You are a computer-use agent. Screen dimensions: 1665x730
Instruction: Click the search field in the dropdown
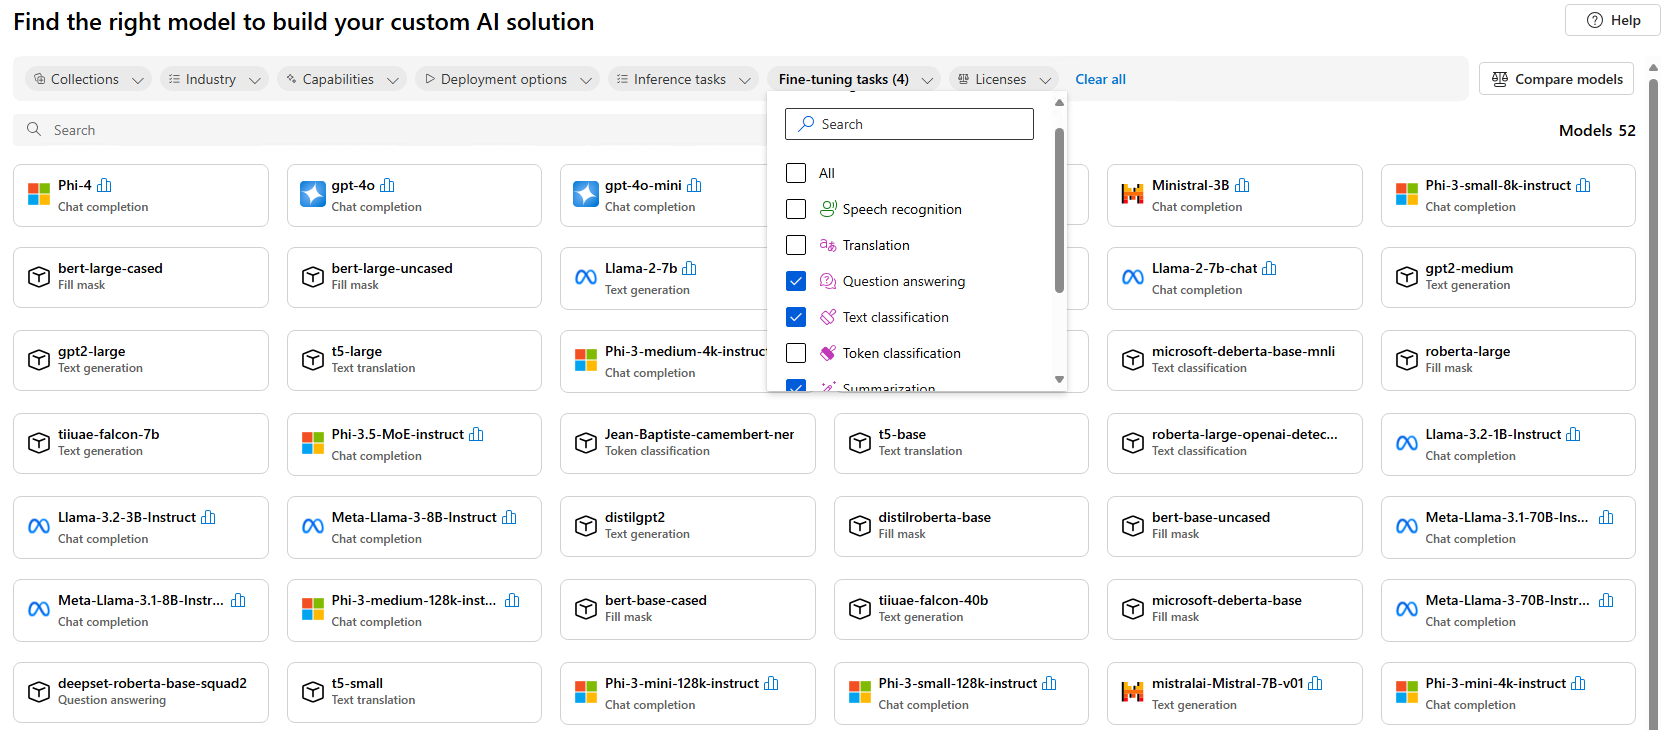click(x=909, y=124)
